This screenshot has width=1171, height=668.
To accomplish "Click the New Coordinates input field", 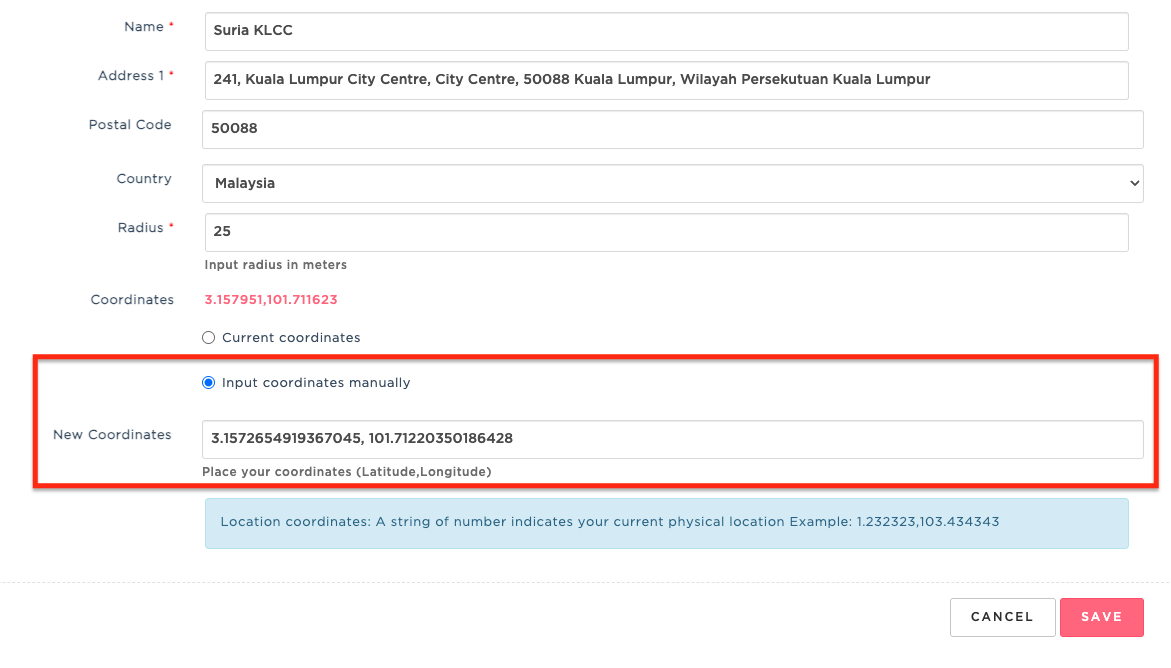I will click(672, 439).
